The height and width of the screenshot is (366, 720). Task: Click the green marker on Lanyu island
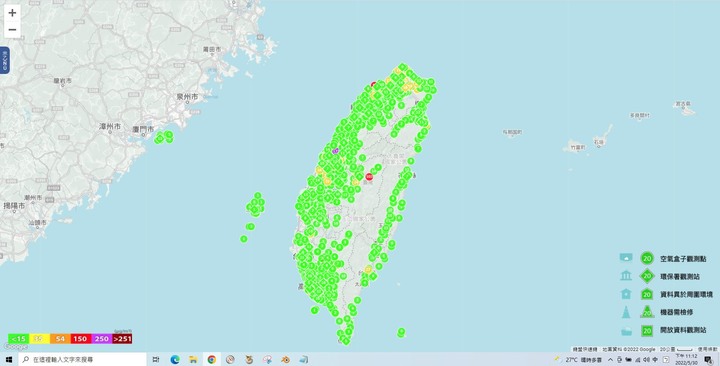pyautogui.click(x=401, y=331)
